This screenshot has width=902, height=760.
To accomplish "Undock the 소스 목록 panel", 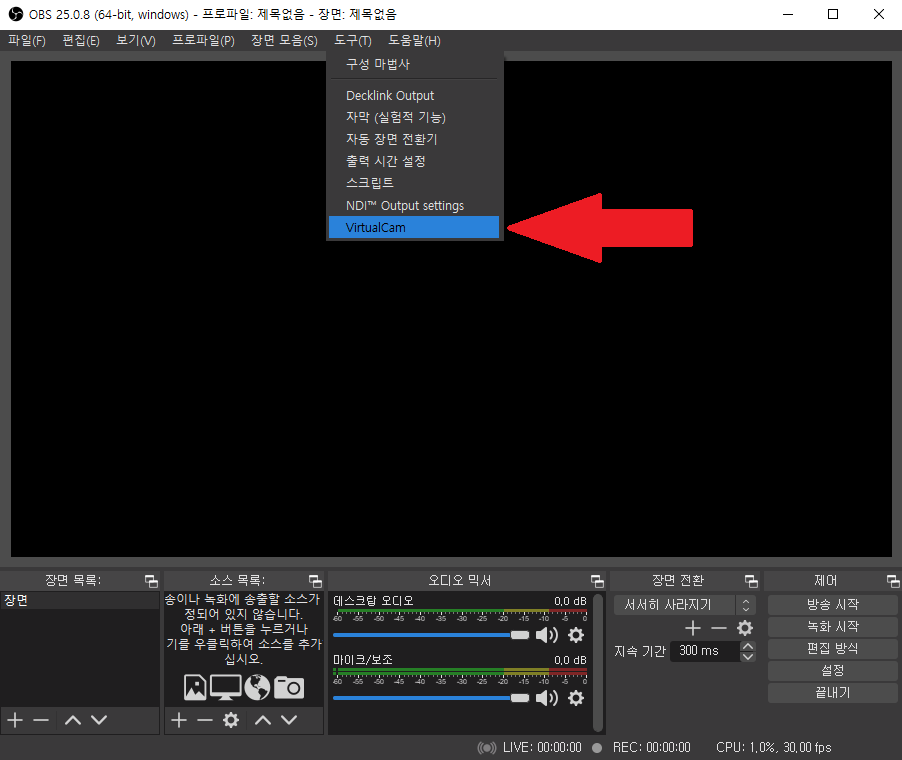I will click(315, 580).
